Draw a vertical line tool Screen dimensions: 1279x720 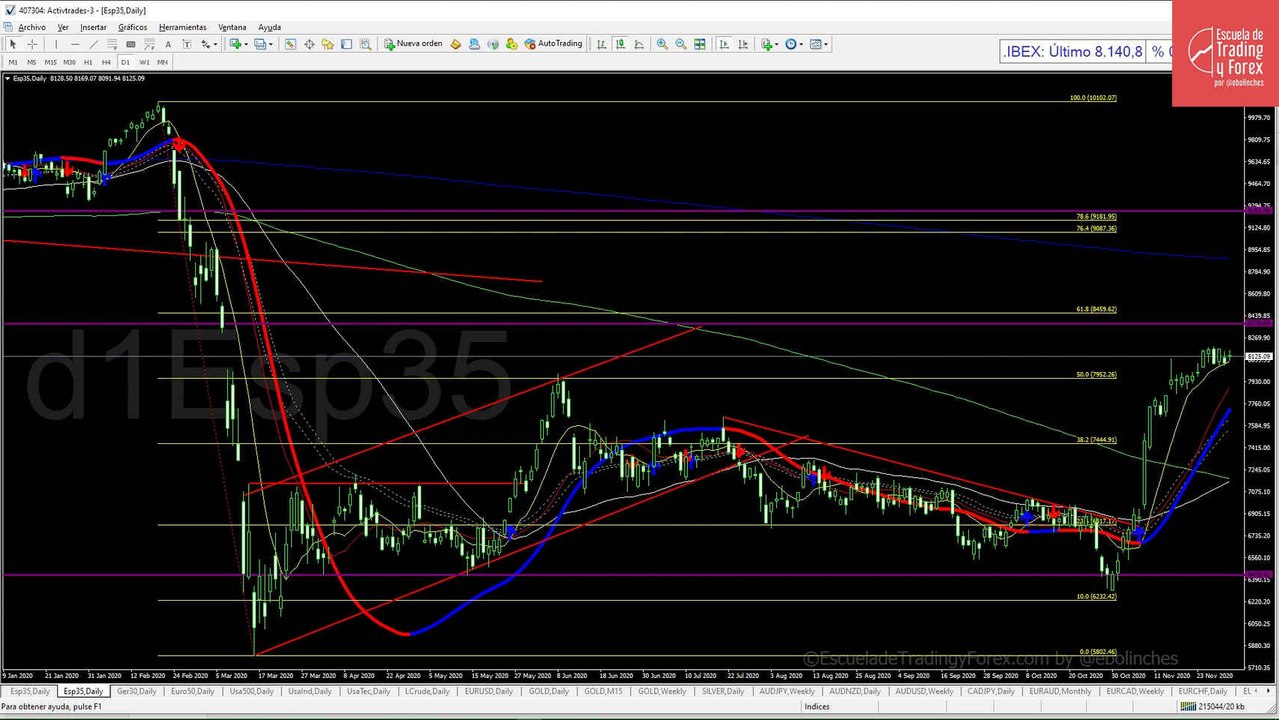pyautogui.click(x=56, y=44)
